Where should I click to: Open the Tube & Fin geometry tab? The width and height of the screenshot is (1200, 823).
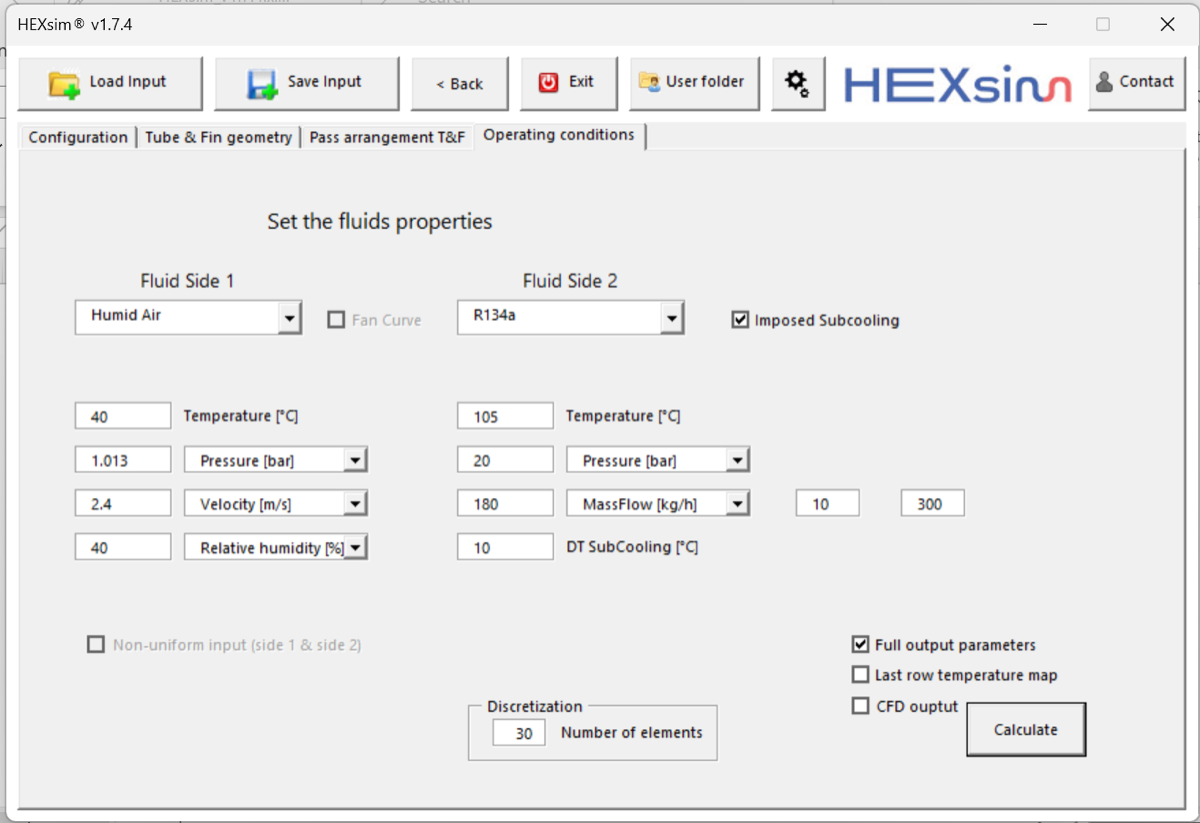pos(219,137)
